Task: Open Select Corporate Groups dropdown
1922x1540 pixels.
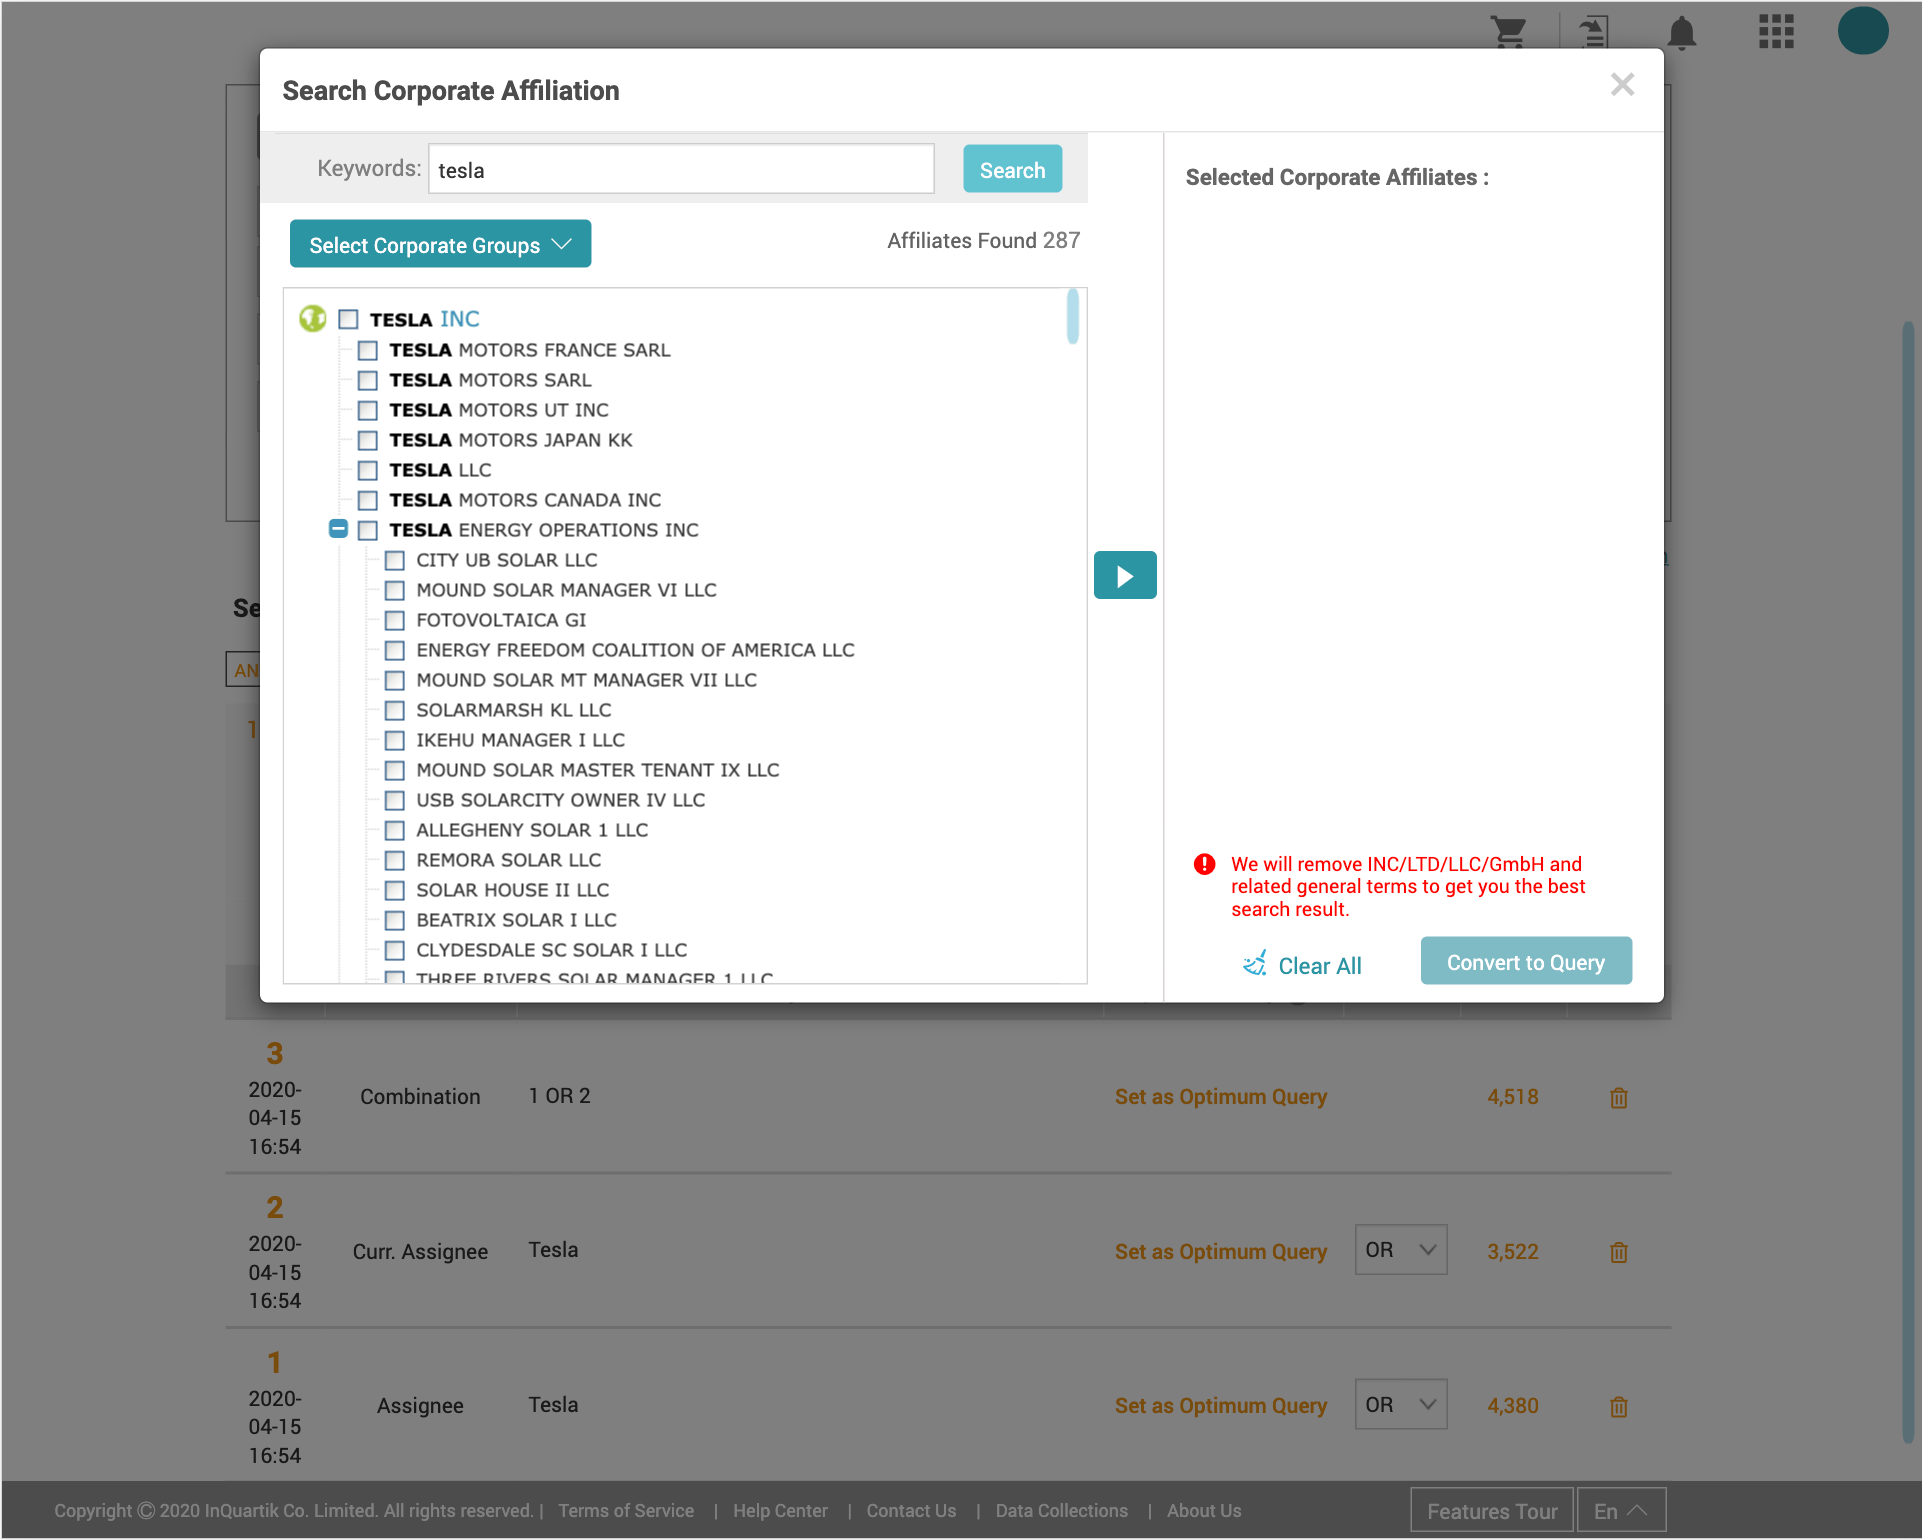Action: coord(440,244)
